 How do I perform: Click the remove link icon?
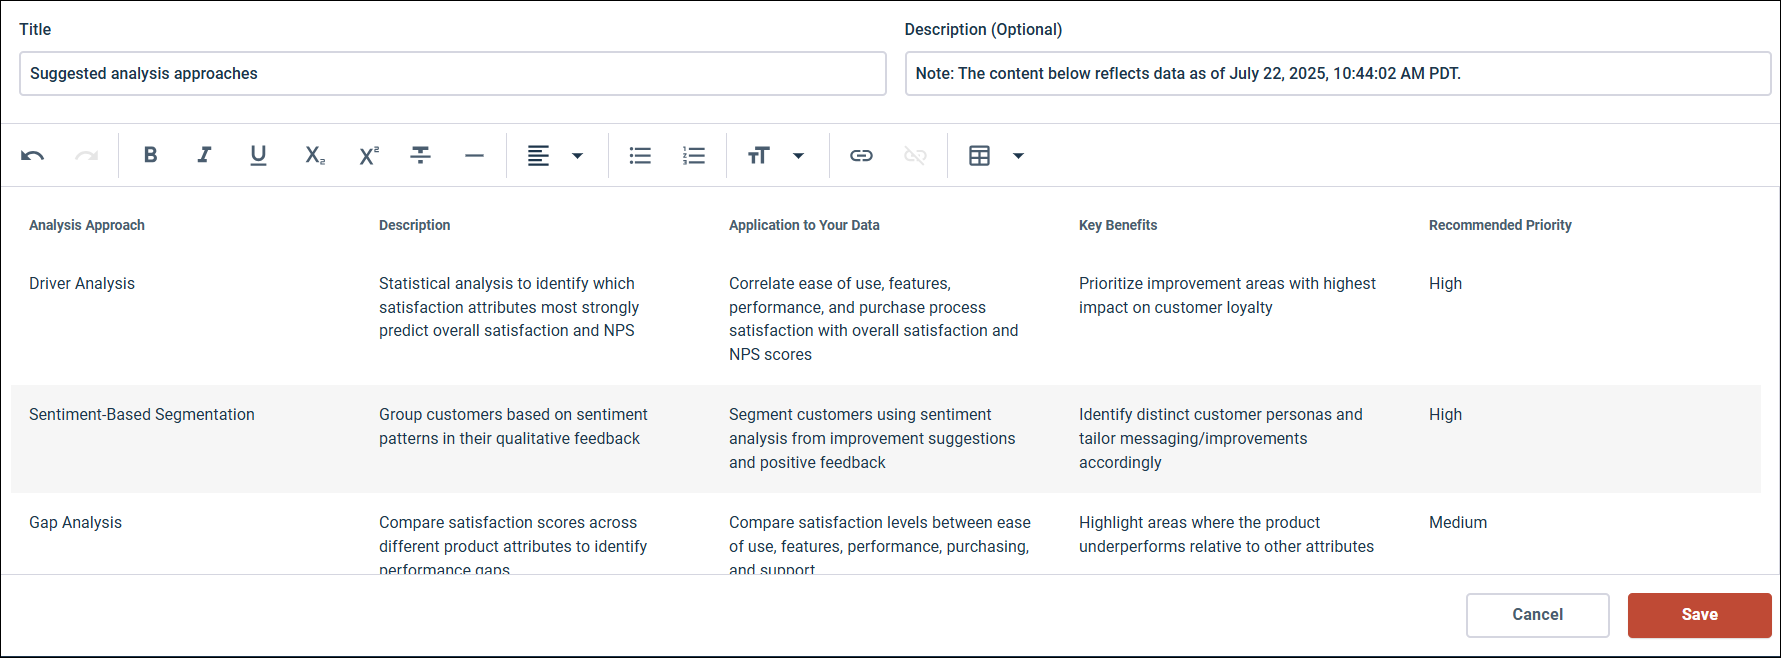point(915,155)
